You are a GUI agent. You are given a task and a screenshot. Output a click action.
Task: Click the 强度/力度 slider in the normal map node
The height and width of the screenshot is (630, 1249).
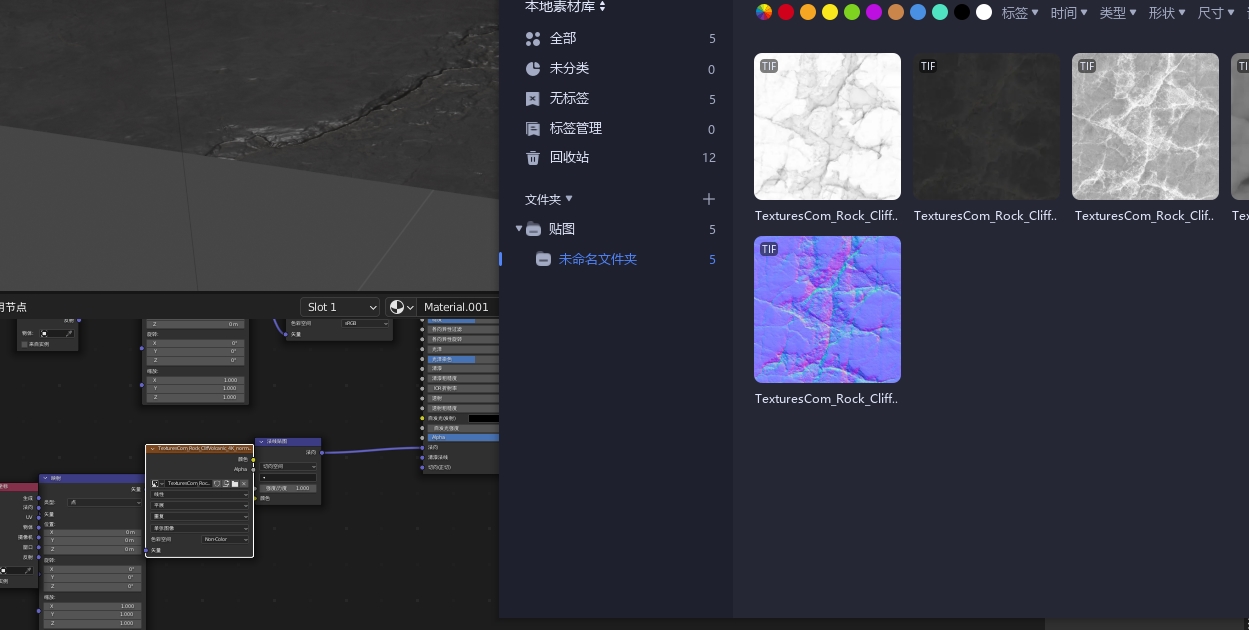[288, 488]
